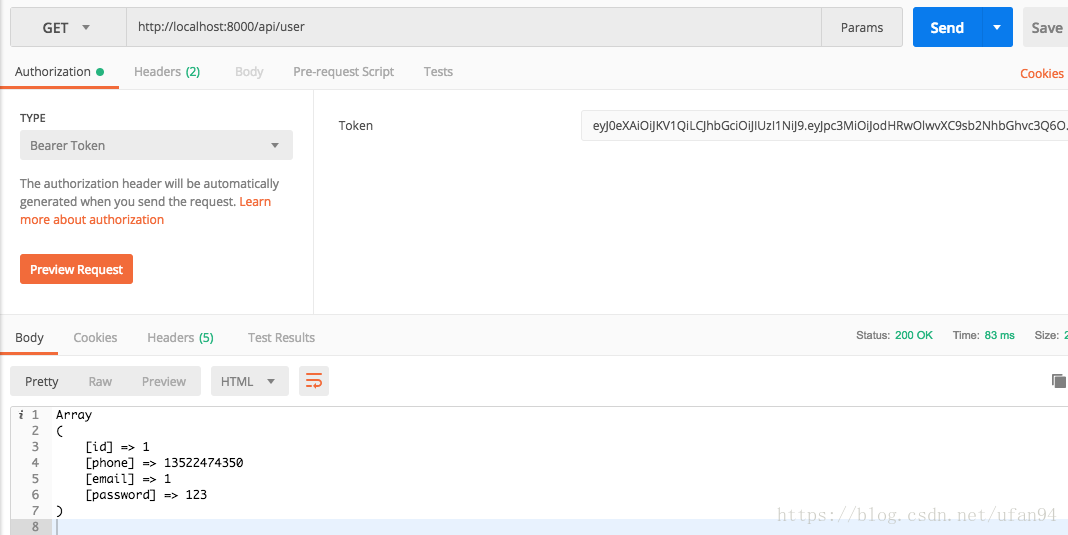Expand the Send options arrow
This screenshot has width=1068, height=535.
click(997, 27)
